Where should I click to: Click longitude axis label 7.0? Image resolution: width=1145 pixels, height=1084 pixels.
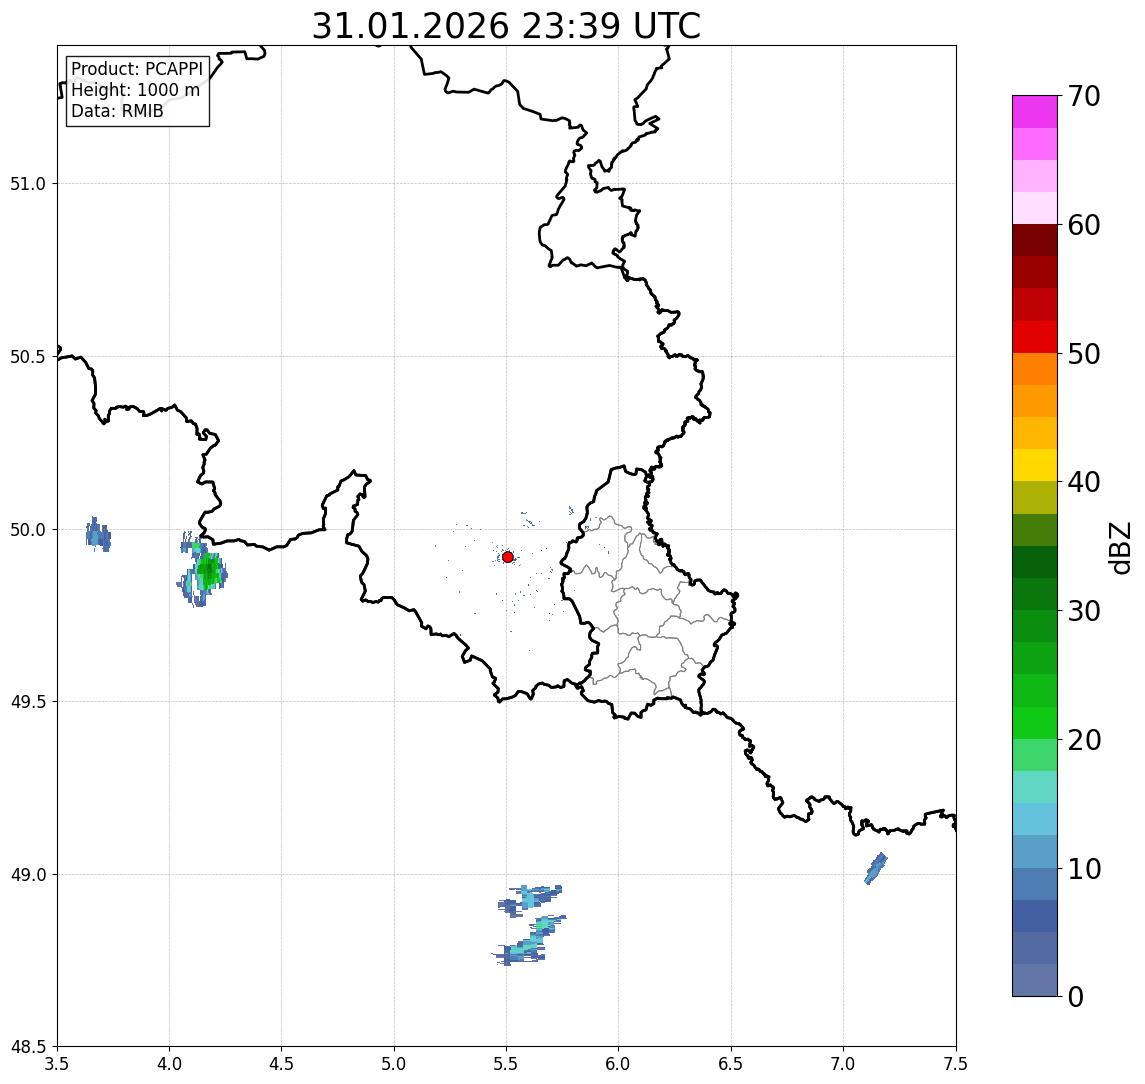pos(843,1064)
